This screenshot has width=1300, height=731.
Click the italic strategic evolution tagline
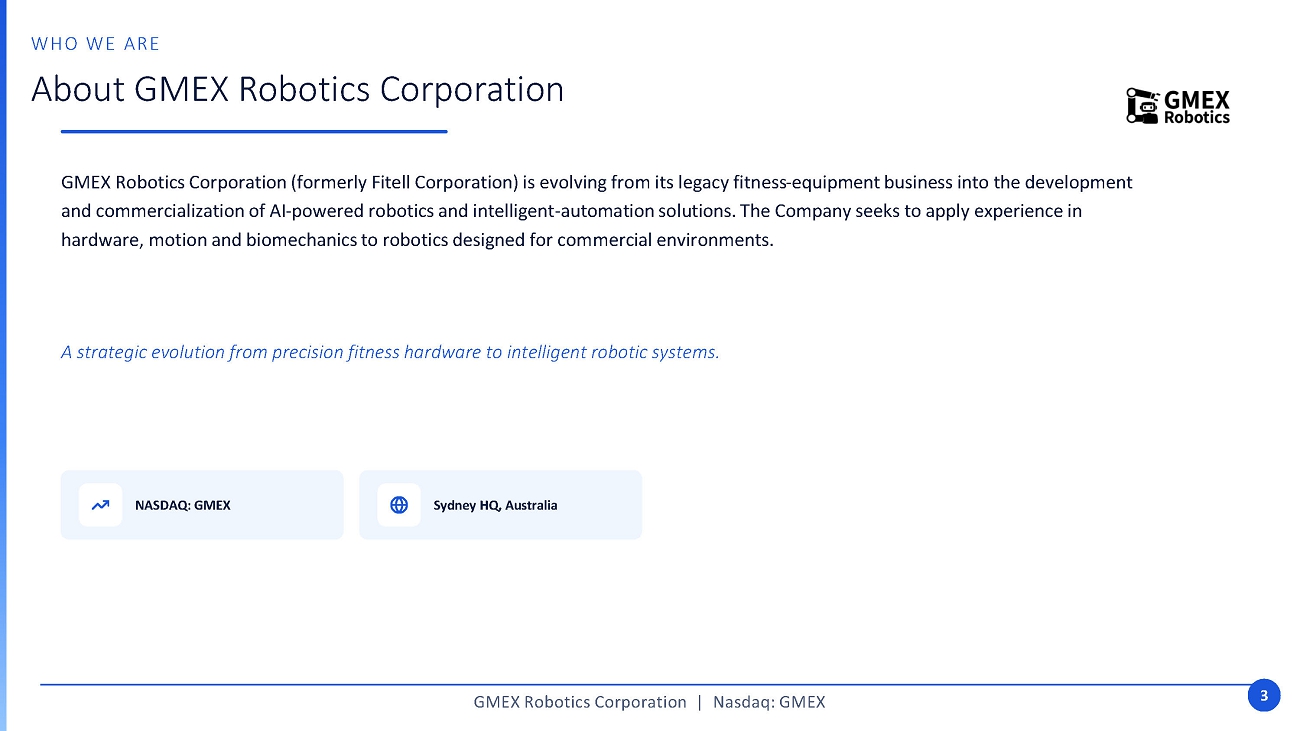tap(390, 352)
